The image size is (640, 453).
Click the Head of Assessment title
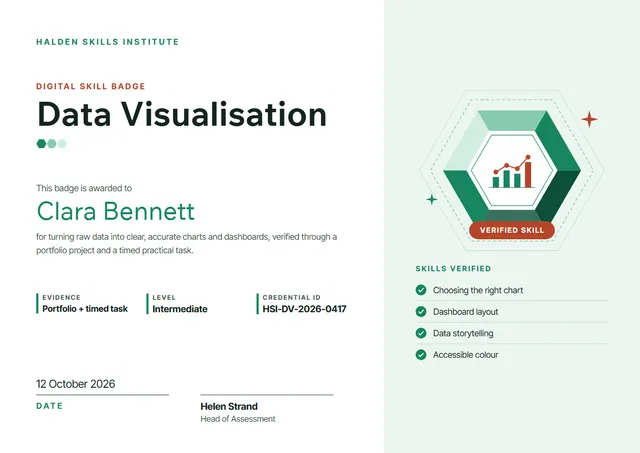pos(238,419)
